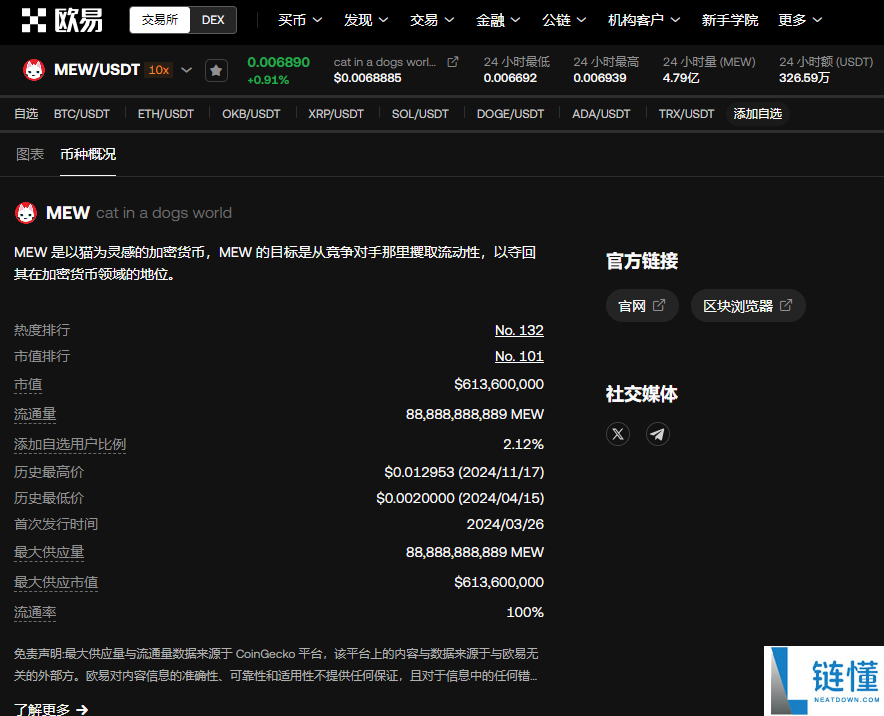The height and width of the screenshot is (716, 884).
Task: Click the 2.12% watchlist ratio value
Action: (x=523, y=444)
